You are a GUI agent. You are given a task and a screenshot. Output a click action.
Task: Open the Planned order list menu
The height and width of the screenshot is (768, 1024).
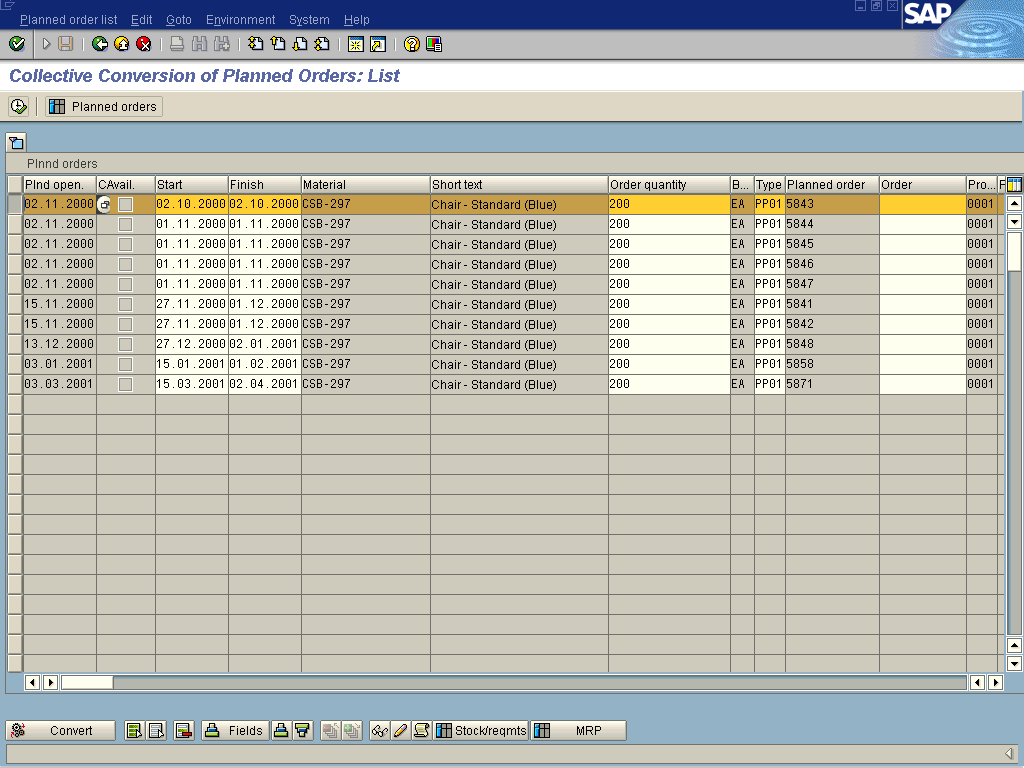69,20
